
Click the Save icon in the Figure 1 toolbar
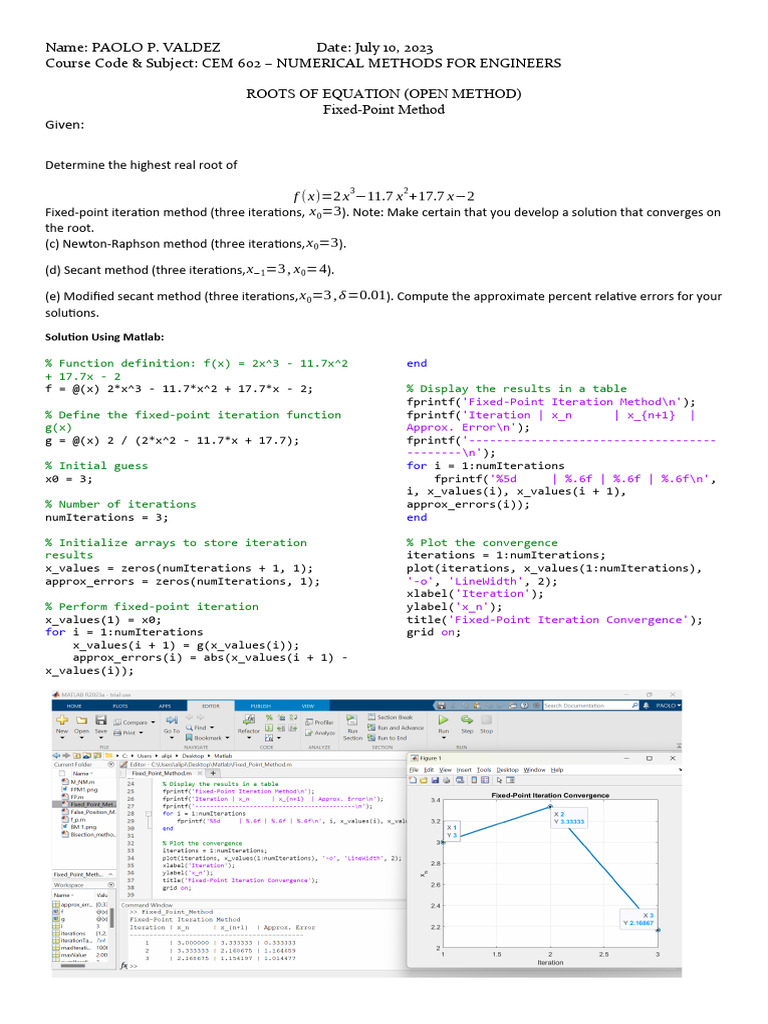point(435,780)
